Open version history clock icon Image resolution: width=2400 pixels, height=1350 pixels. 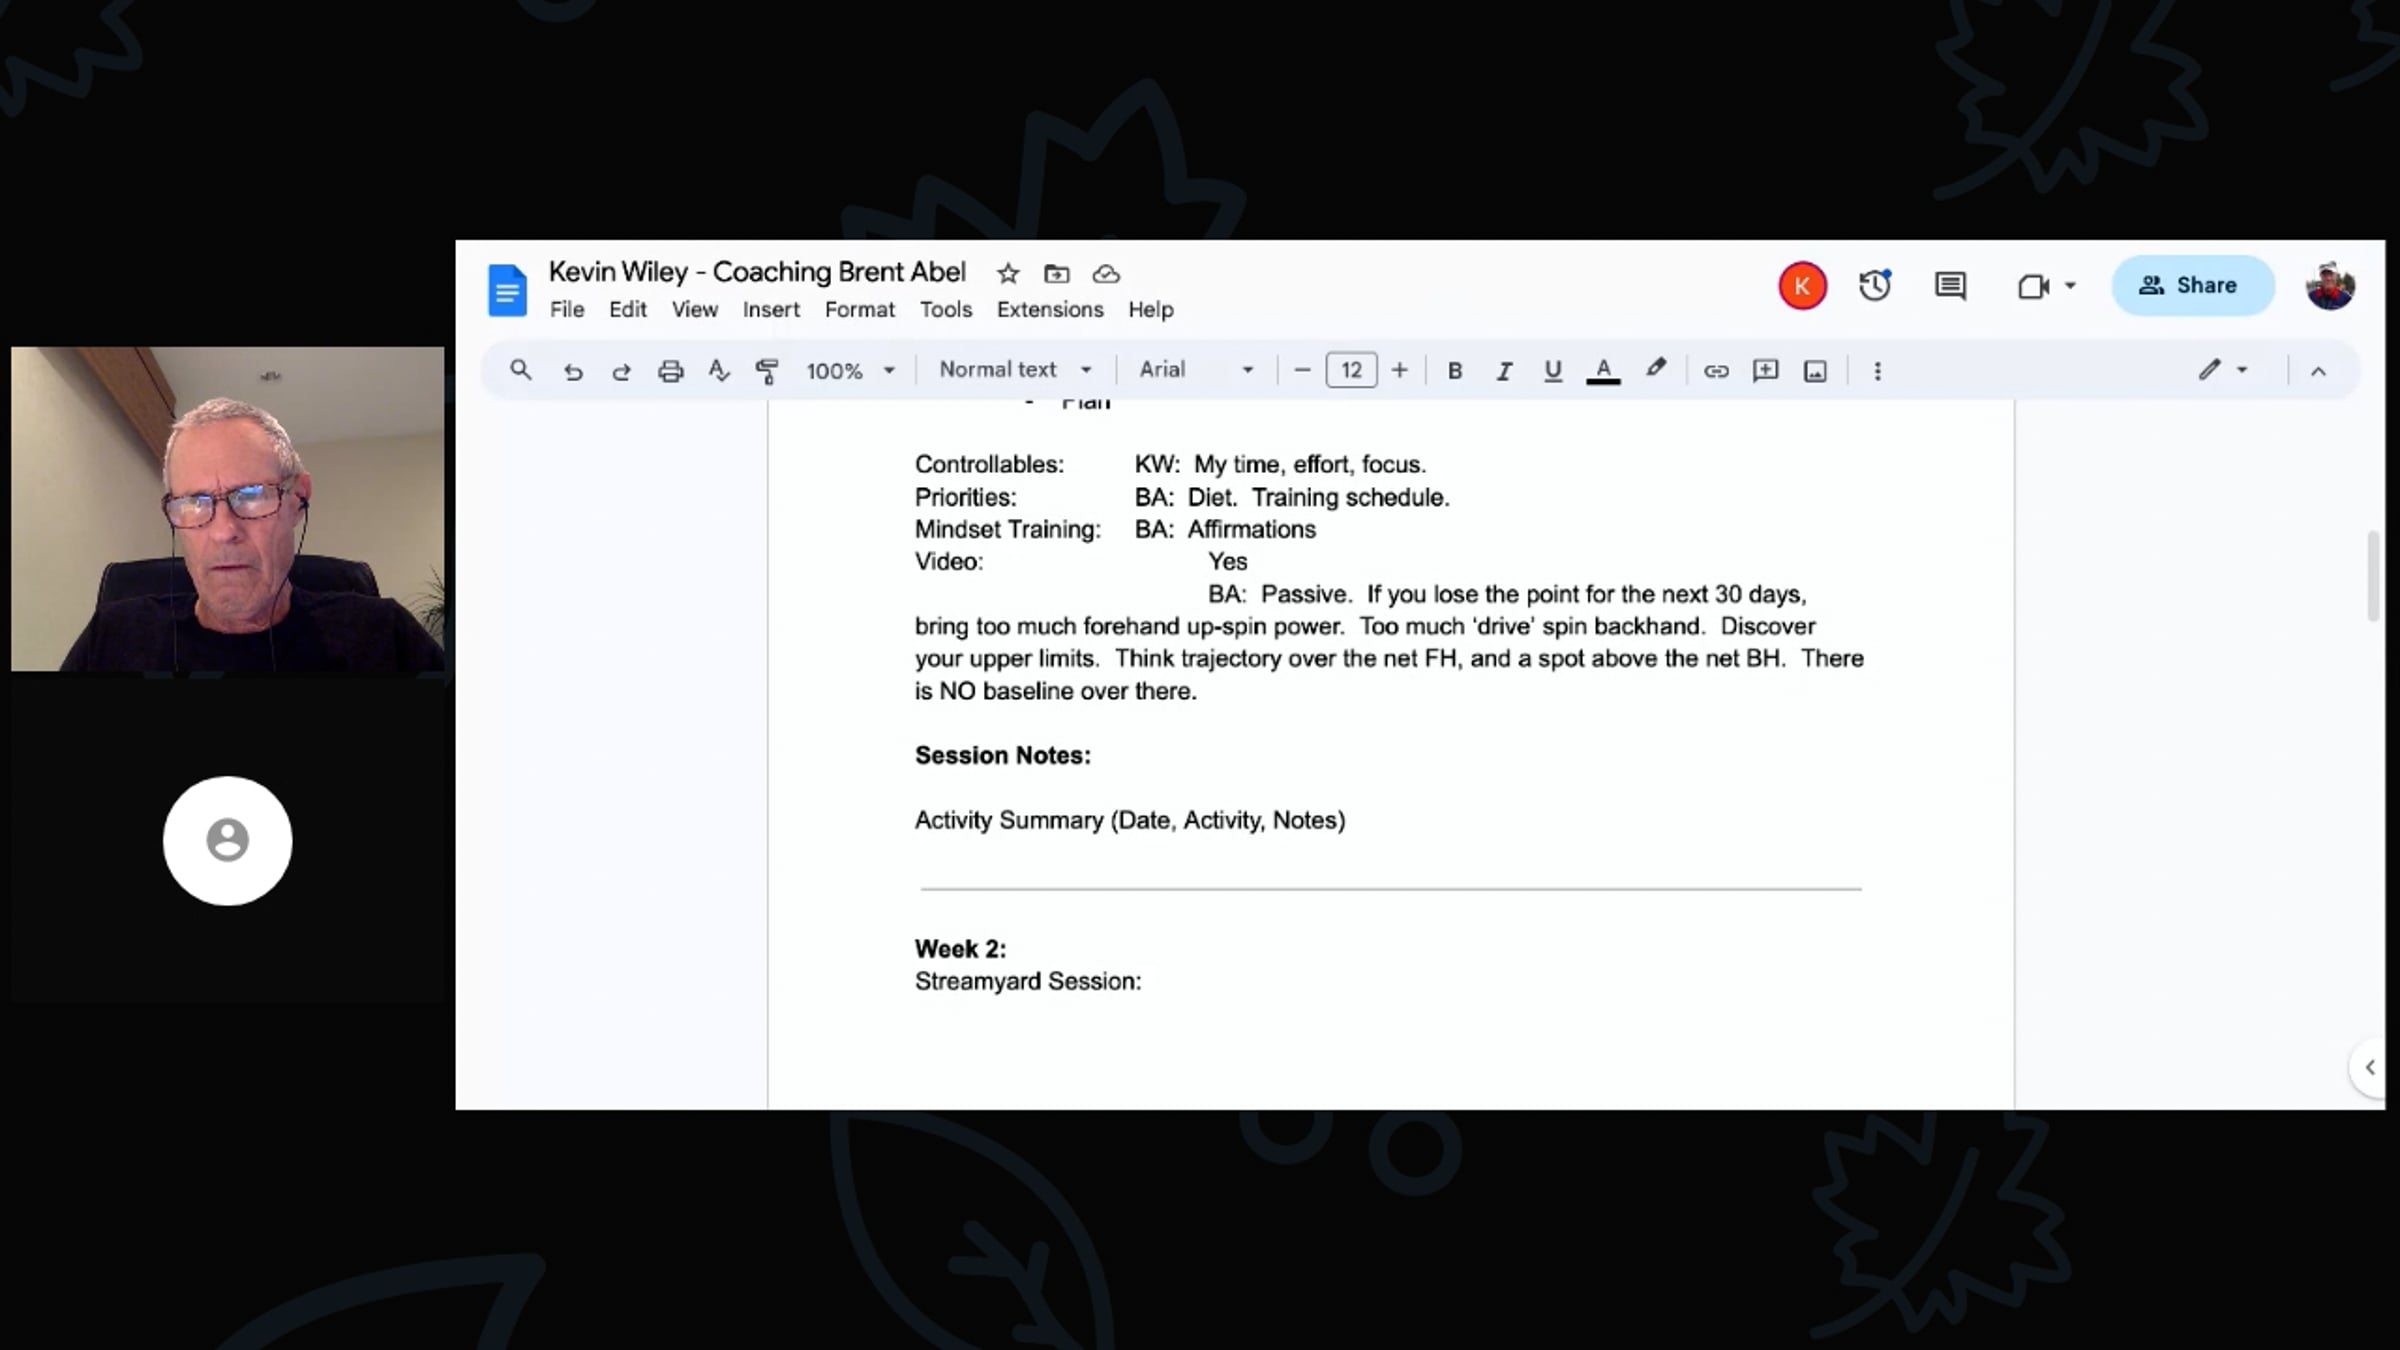(x=1874, y=286)
